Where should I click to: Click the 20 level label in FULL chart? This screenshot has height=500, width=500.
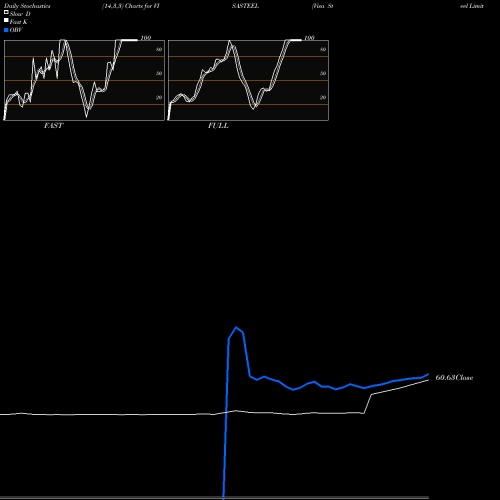point(323,98)
